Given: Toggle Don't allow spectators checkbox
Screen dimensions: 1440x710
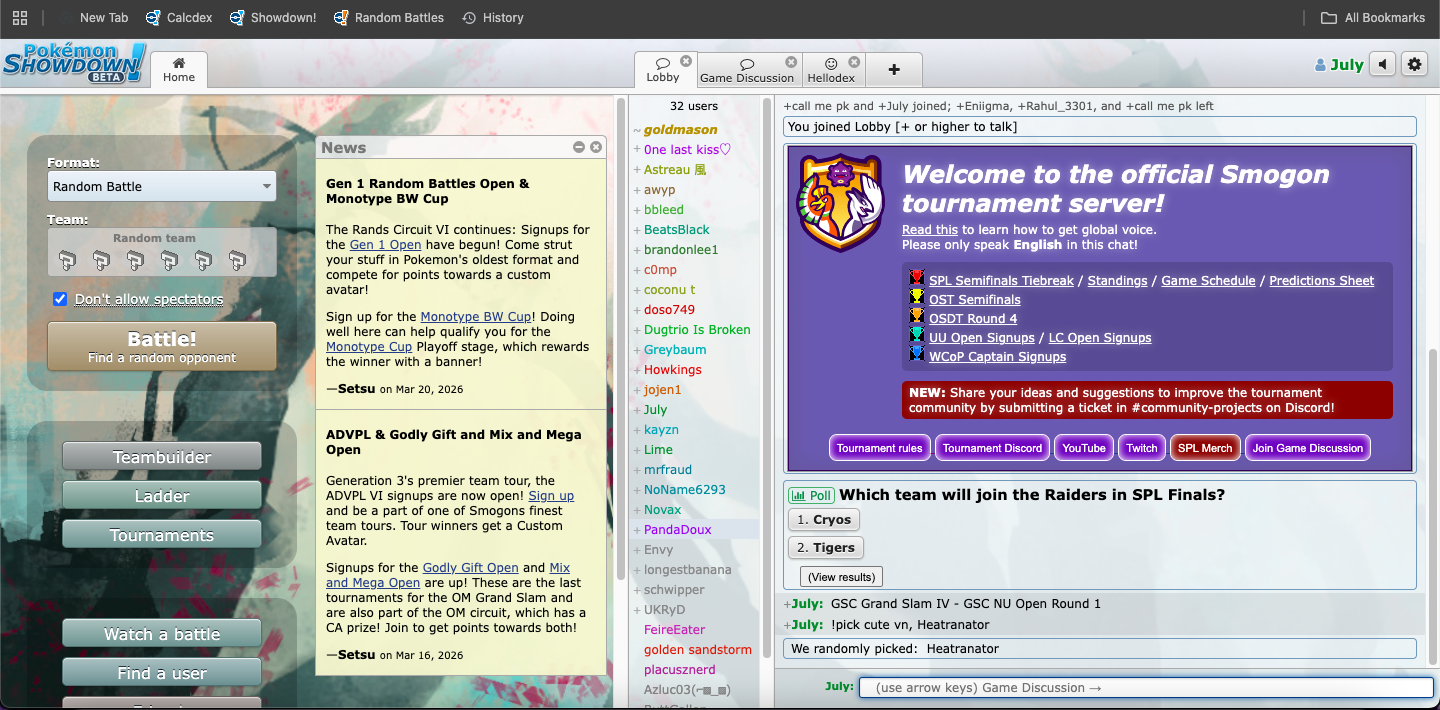Looking at the screenshot, I should point(60,299).
